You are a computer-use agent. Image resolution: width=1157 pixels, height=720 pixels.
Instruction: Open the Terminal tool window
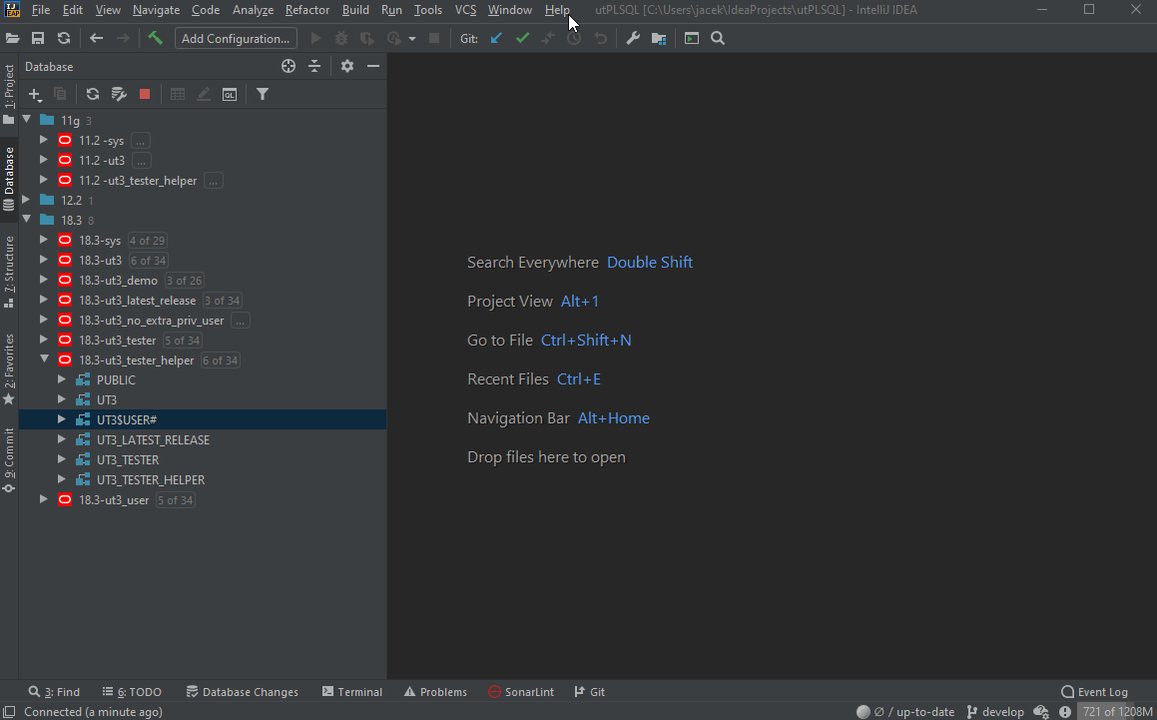click(352, 692)
